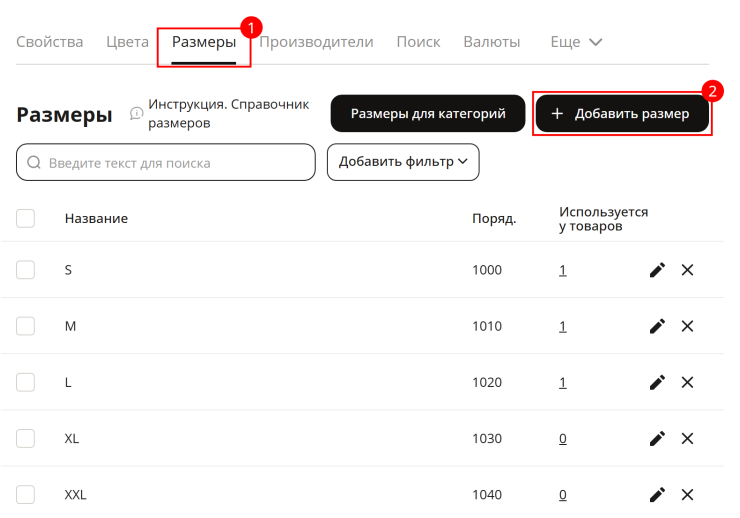Screen dimensions: 740x518
Task: Edit the L size row
Action: click(657, 382)
